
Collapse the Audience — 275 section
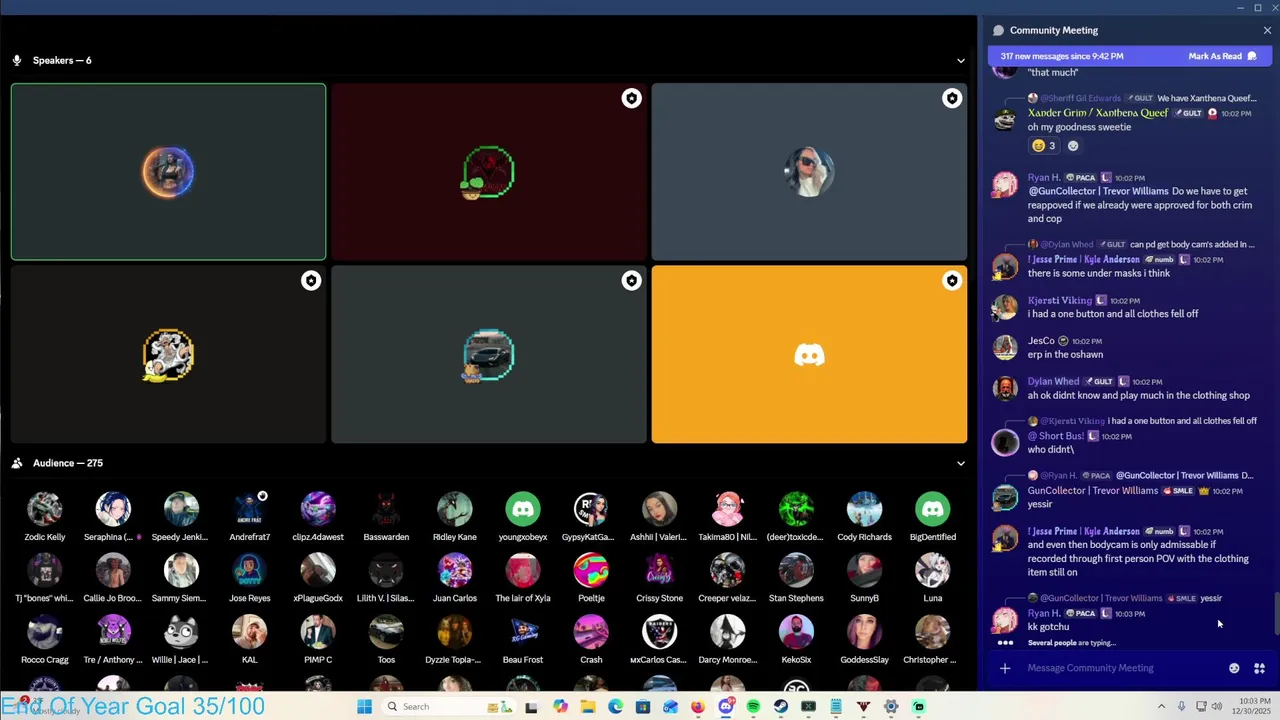pyautogui.click(x=960, y=463)
